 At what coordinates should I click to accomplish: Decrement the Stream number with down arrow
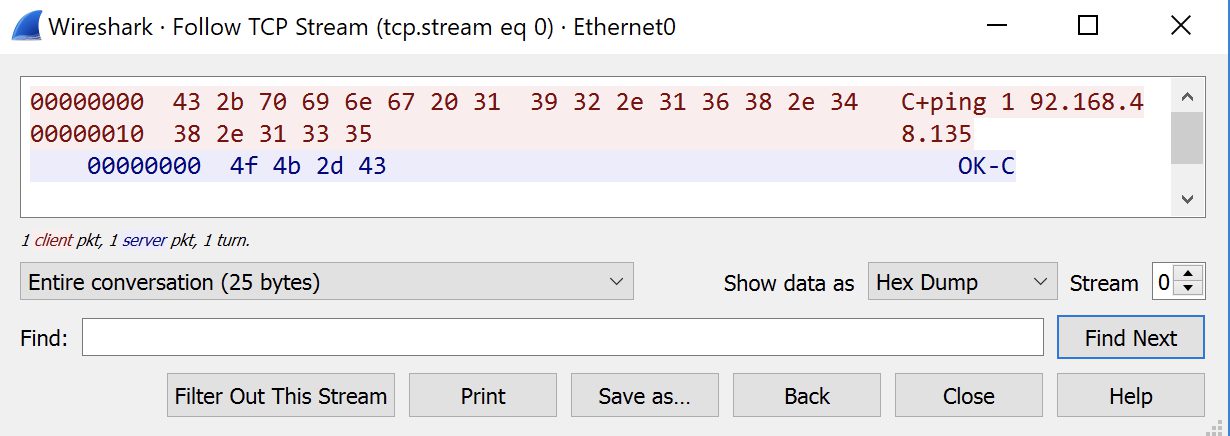(x=1187, y=289)
